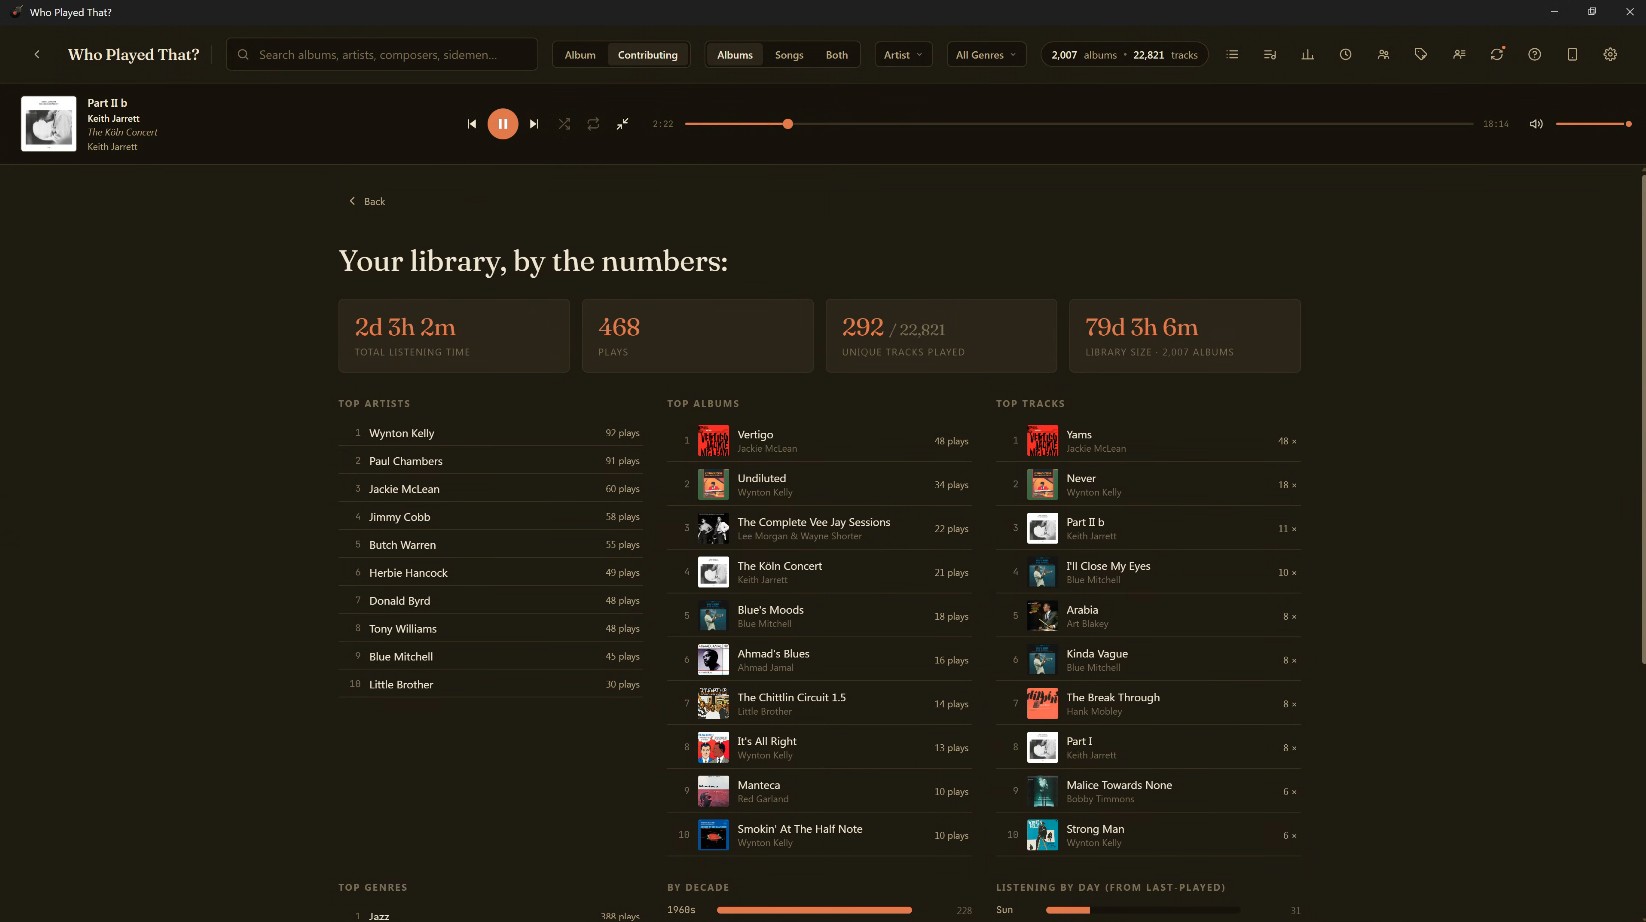Select Jackie McLean in Top Artists

pyautogui.click(x=491, y=489)
